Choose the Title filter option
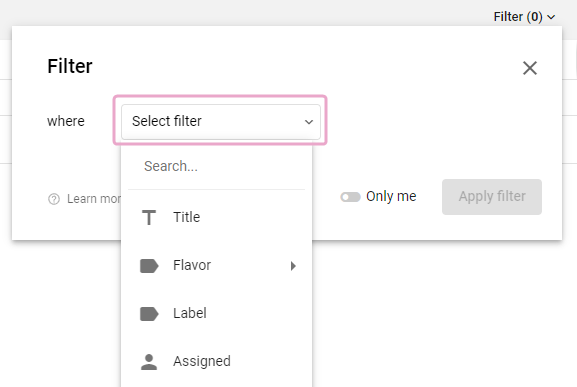This screenshot has height=387, width=577. (216, 217)
